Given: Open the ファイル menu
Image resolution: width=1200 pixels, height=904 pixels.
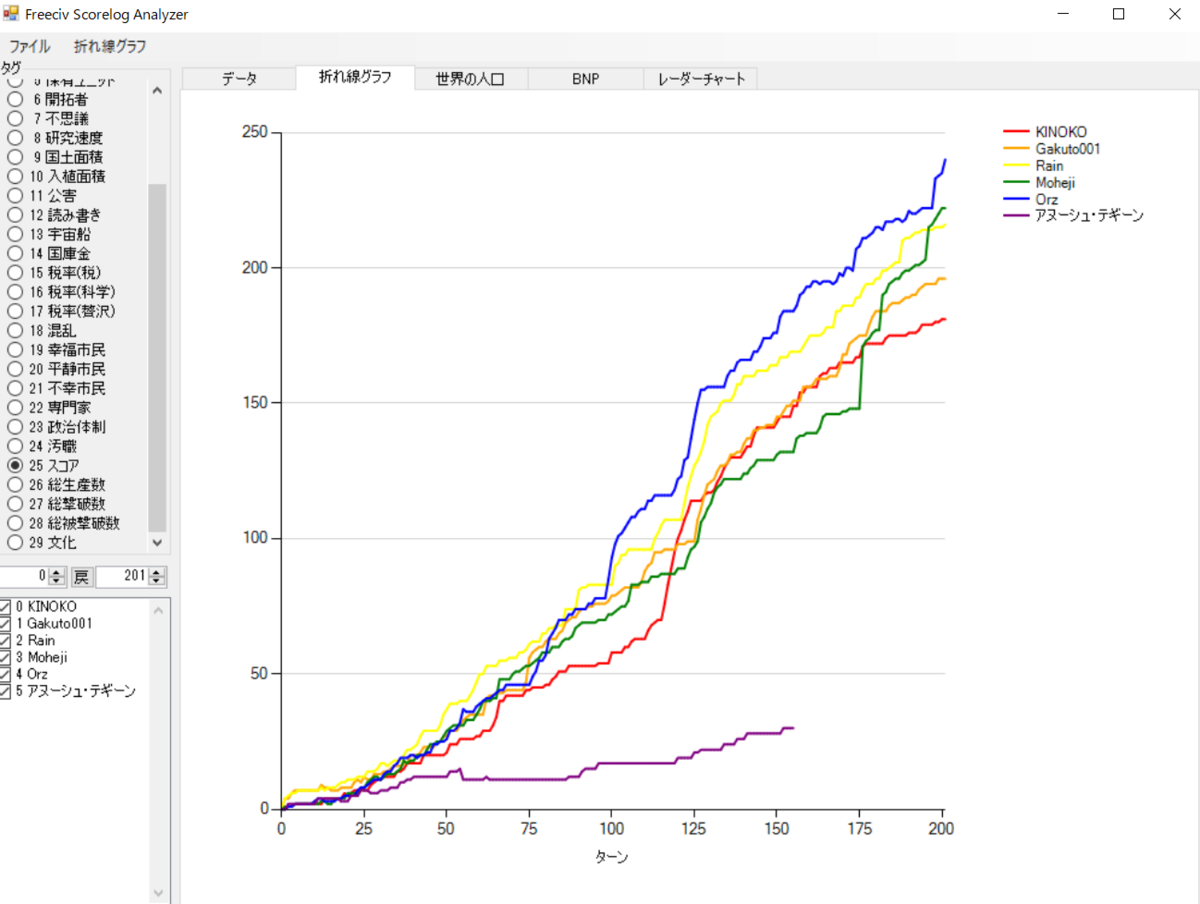Looking at the screenshot, I should pyautogui.click(x=30, y=46).
